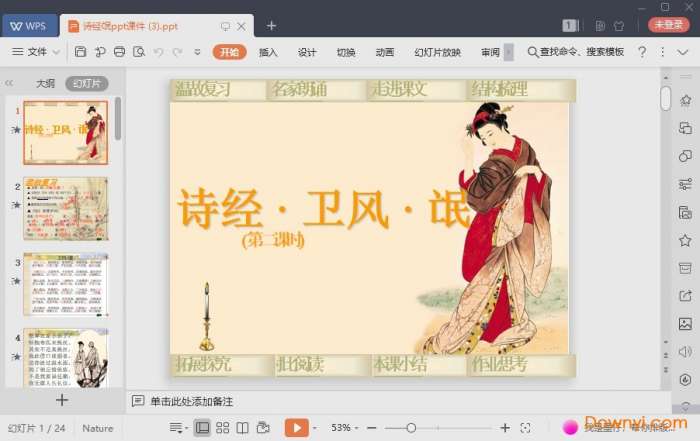This screenshot has width=700, height=441.
Task: Open the star favorites icon in right sidebar
Action: [x=685, y=241]
